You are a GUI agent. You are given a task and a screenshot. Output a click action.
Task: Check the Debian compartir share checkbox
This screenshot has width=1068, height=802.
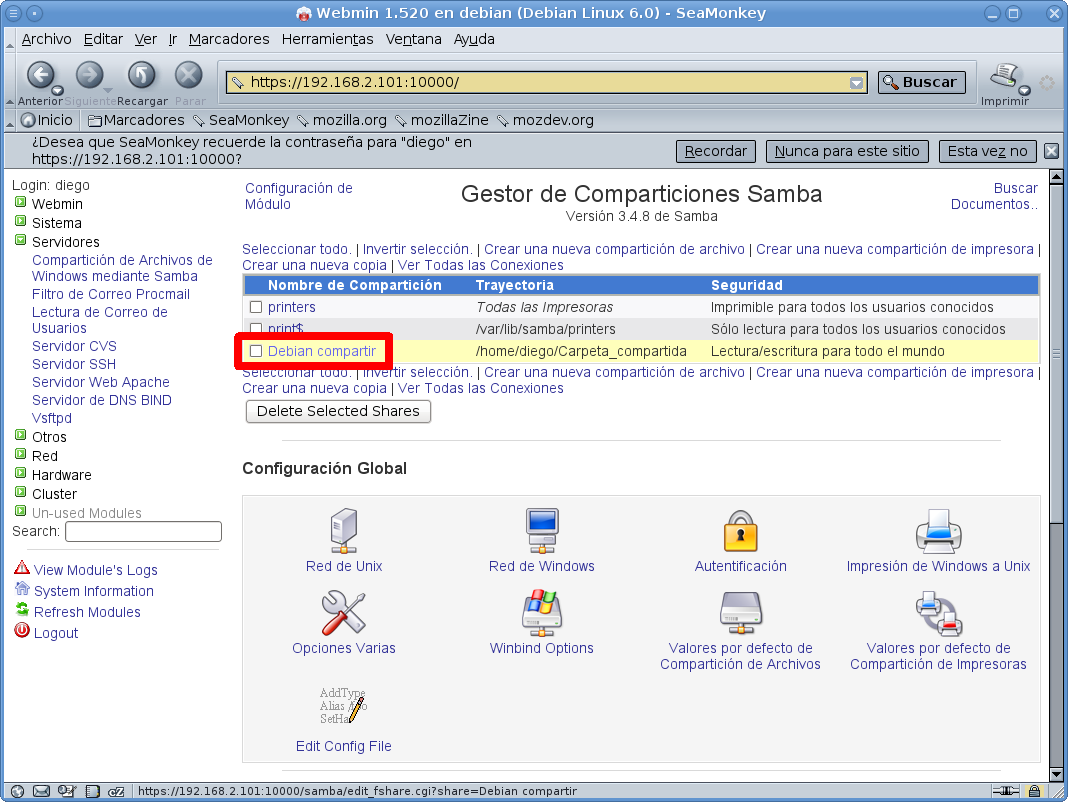(256, 351)
